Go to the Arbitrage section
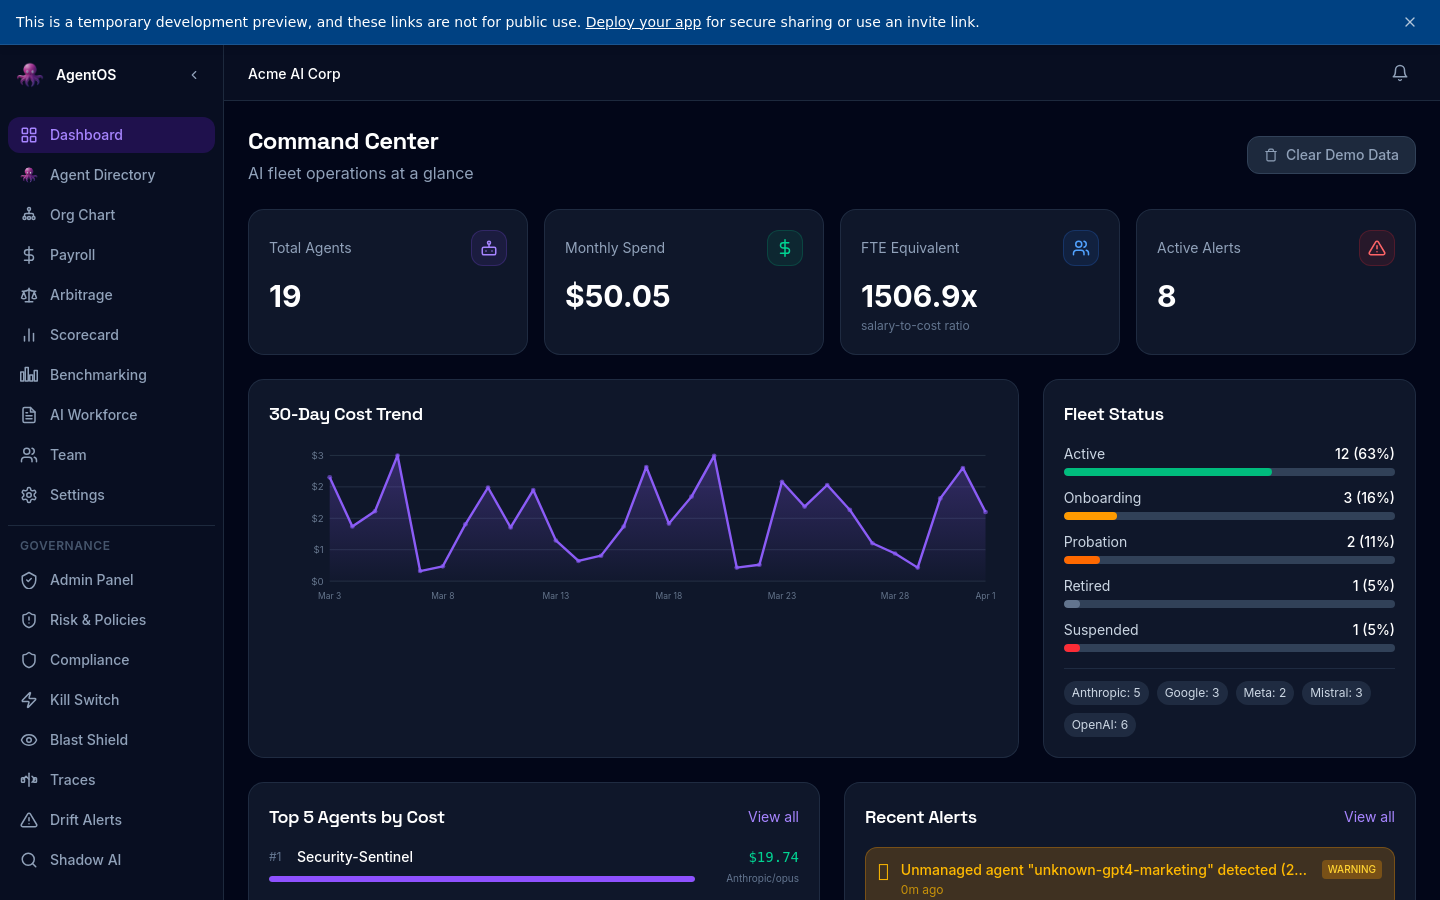This screenshot has height=900, width=1440. [x=81, y=295]
